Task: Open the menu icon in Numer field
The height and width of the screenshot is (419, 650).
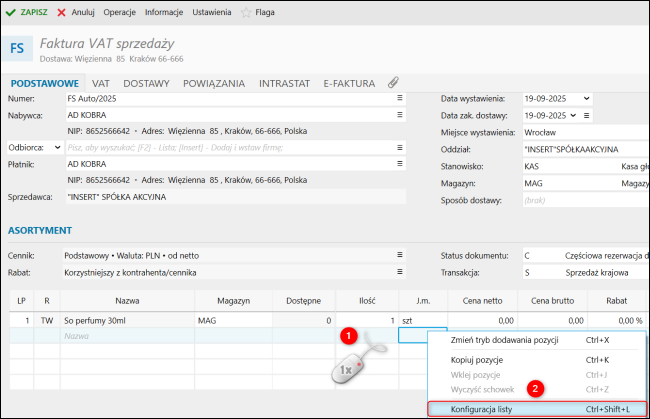Action: tap(400, 98)
